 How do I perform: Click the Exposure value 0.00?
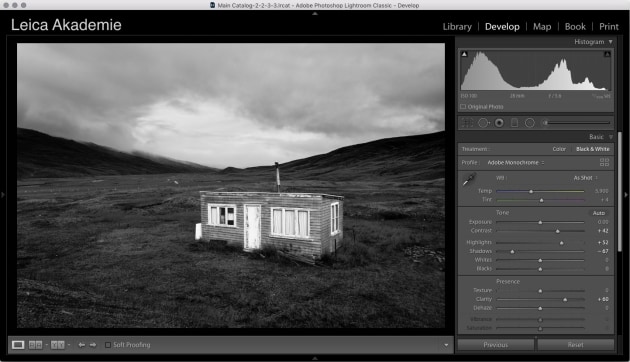[x=603, y=222]
